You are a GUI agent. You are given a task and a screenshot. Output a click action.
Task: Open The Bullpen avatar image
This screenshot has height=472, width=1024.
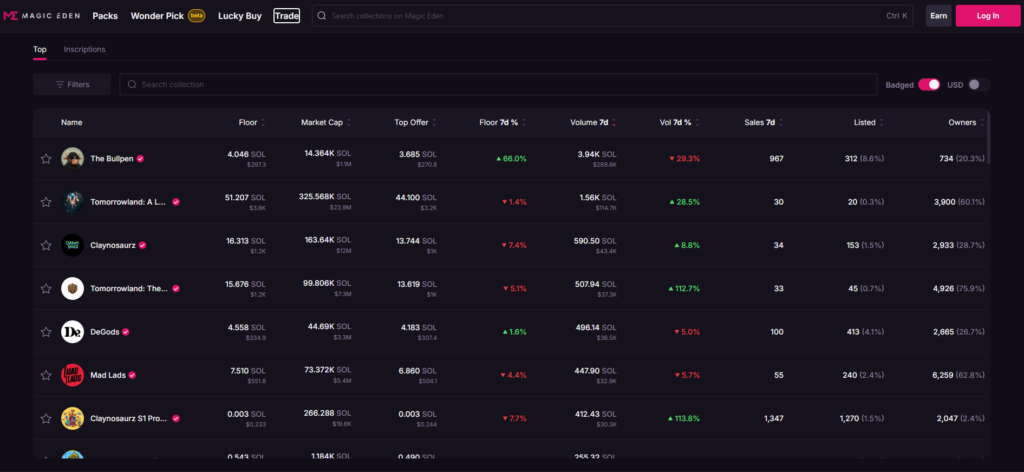(x=72, y=159)
